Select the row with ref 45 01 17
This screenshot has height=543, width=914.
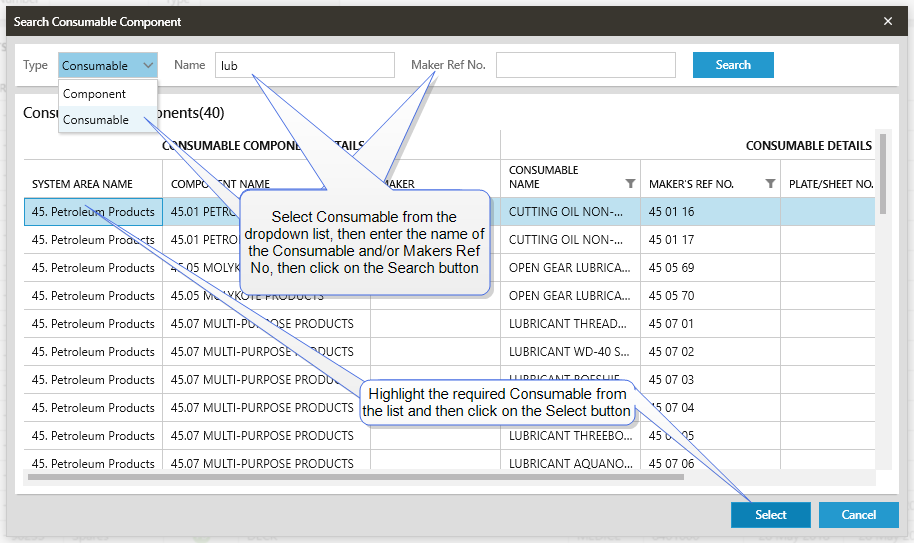tap(449, 239)
